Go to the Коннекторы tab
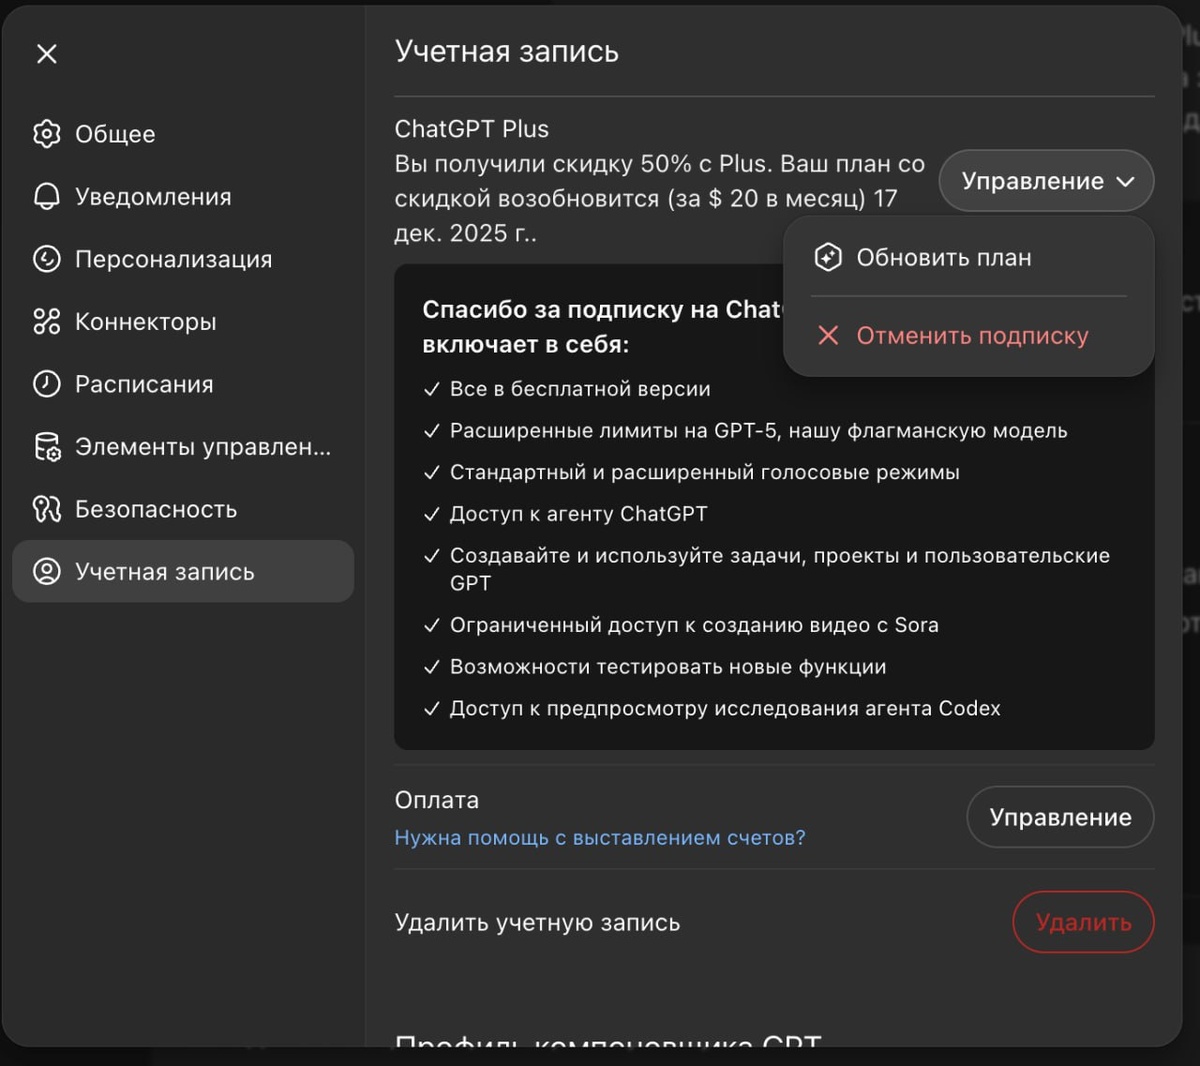This screenshot has height=1066, width=1200. [183, 322]
